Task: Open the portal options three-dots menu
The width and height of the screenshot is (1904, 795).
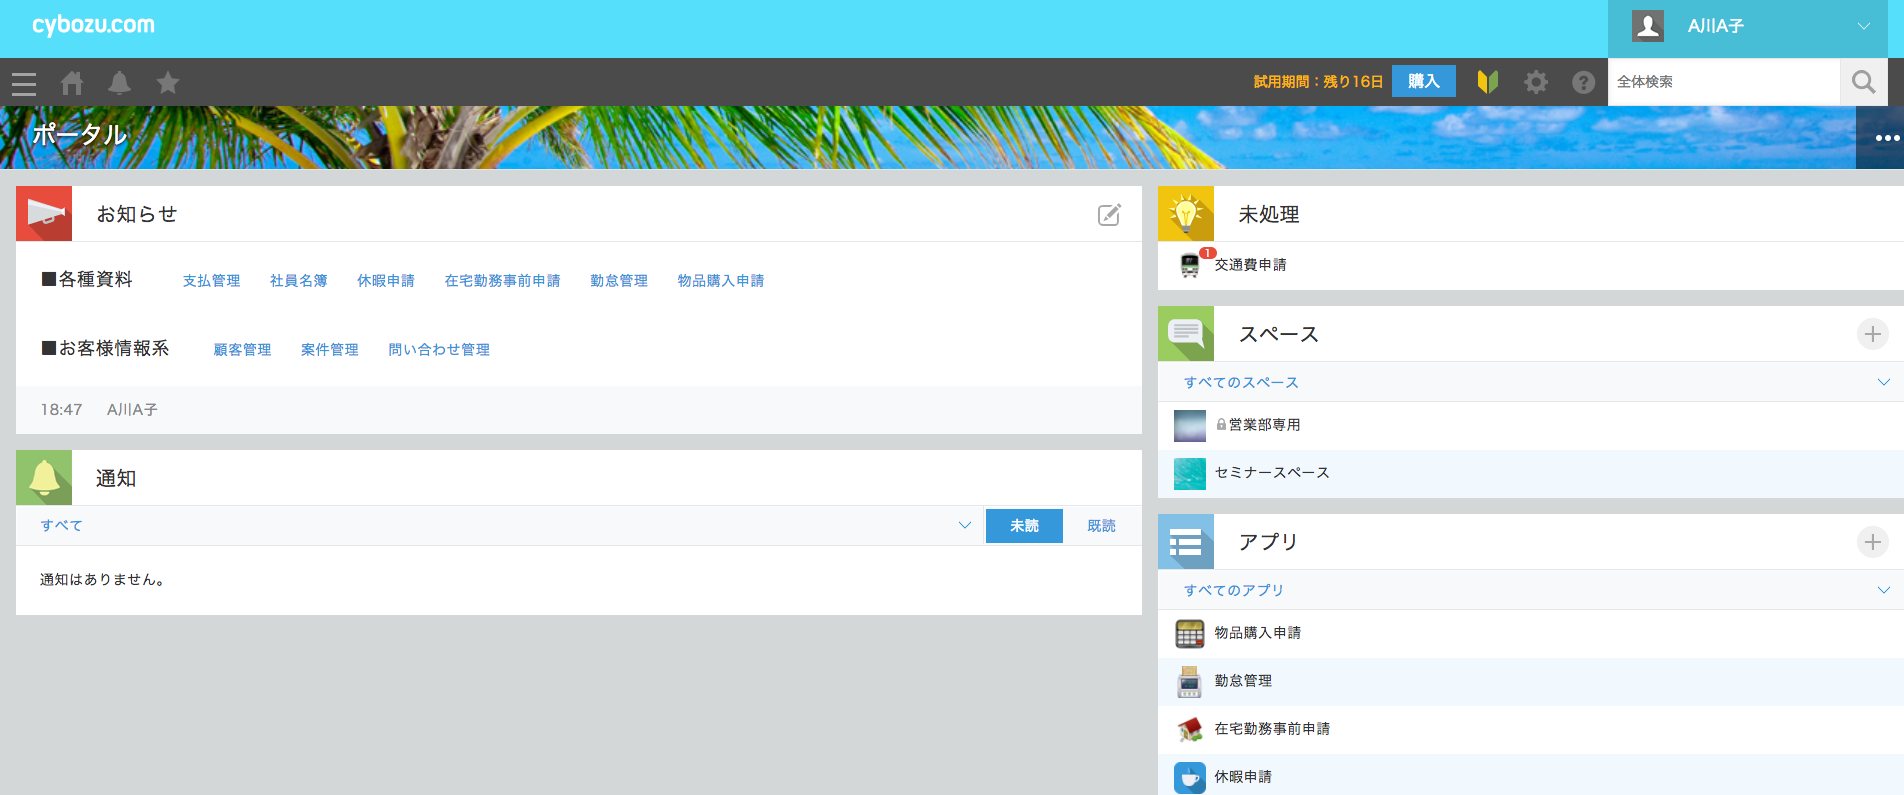Action: 1886,138
